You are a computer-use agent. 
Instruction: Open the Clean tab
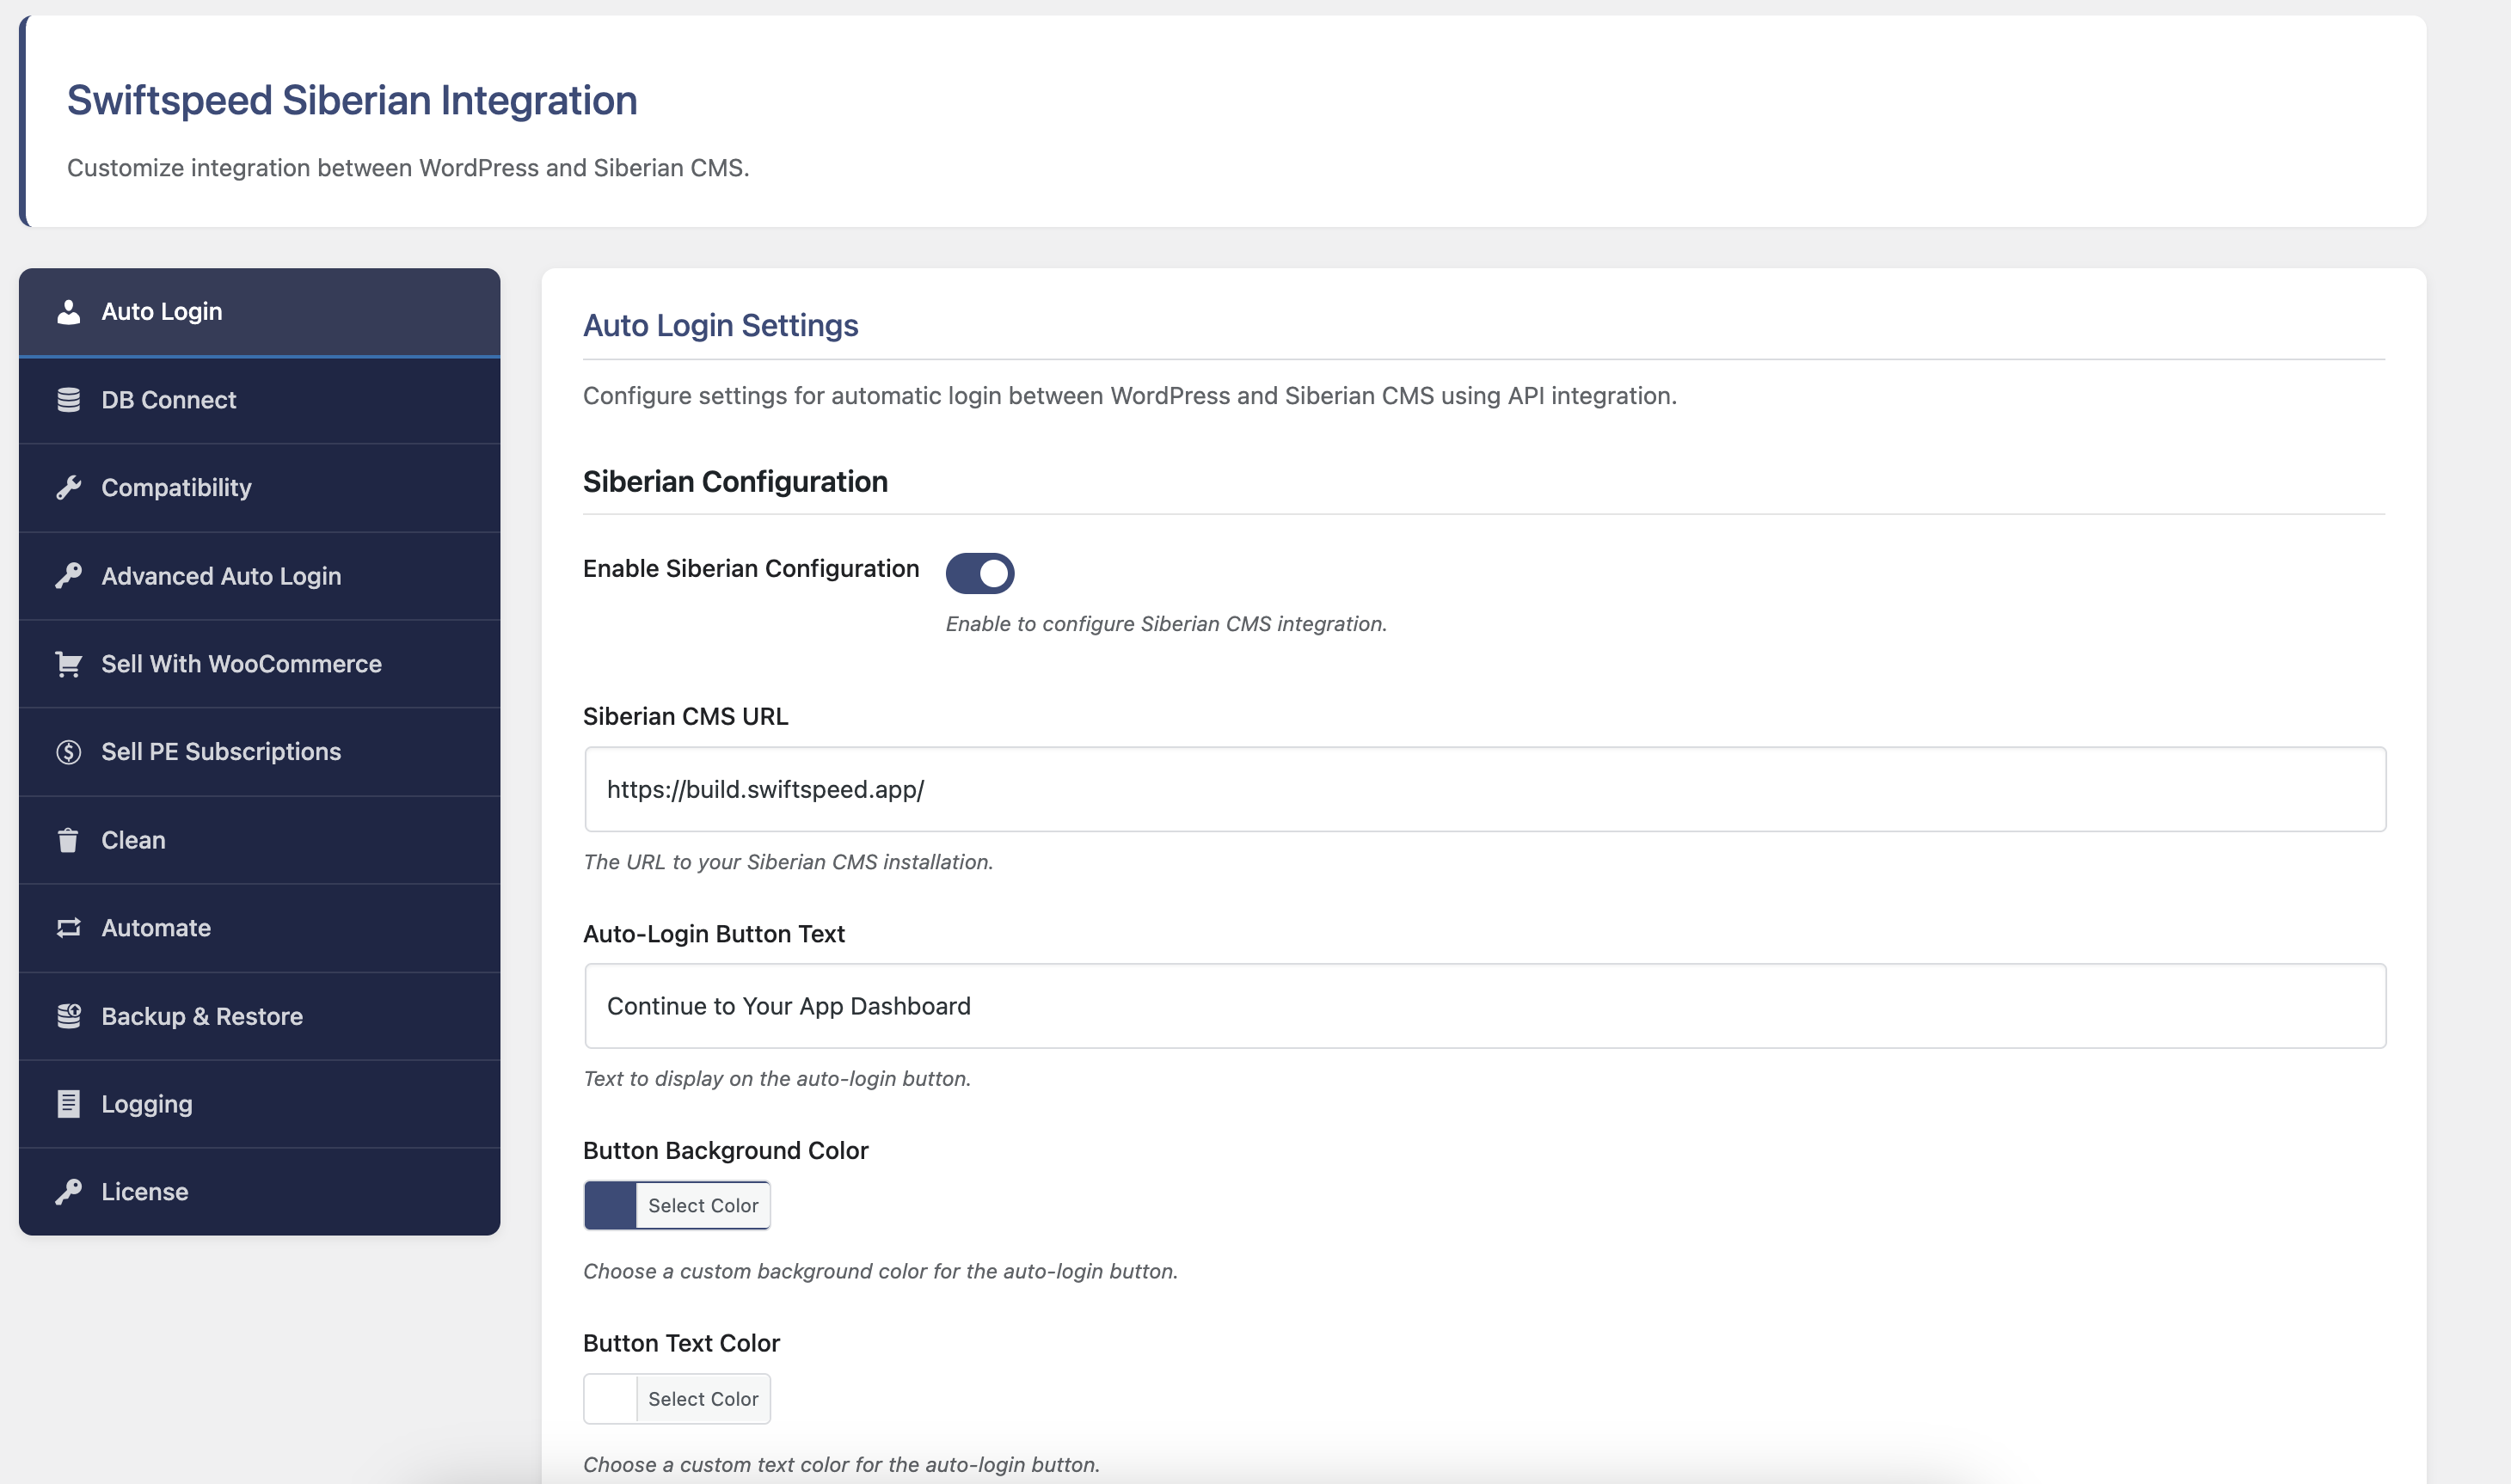pos(259,840)
